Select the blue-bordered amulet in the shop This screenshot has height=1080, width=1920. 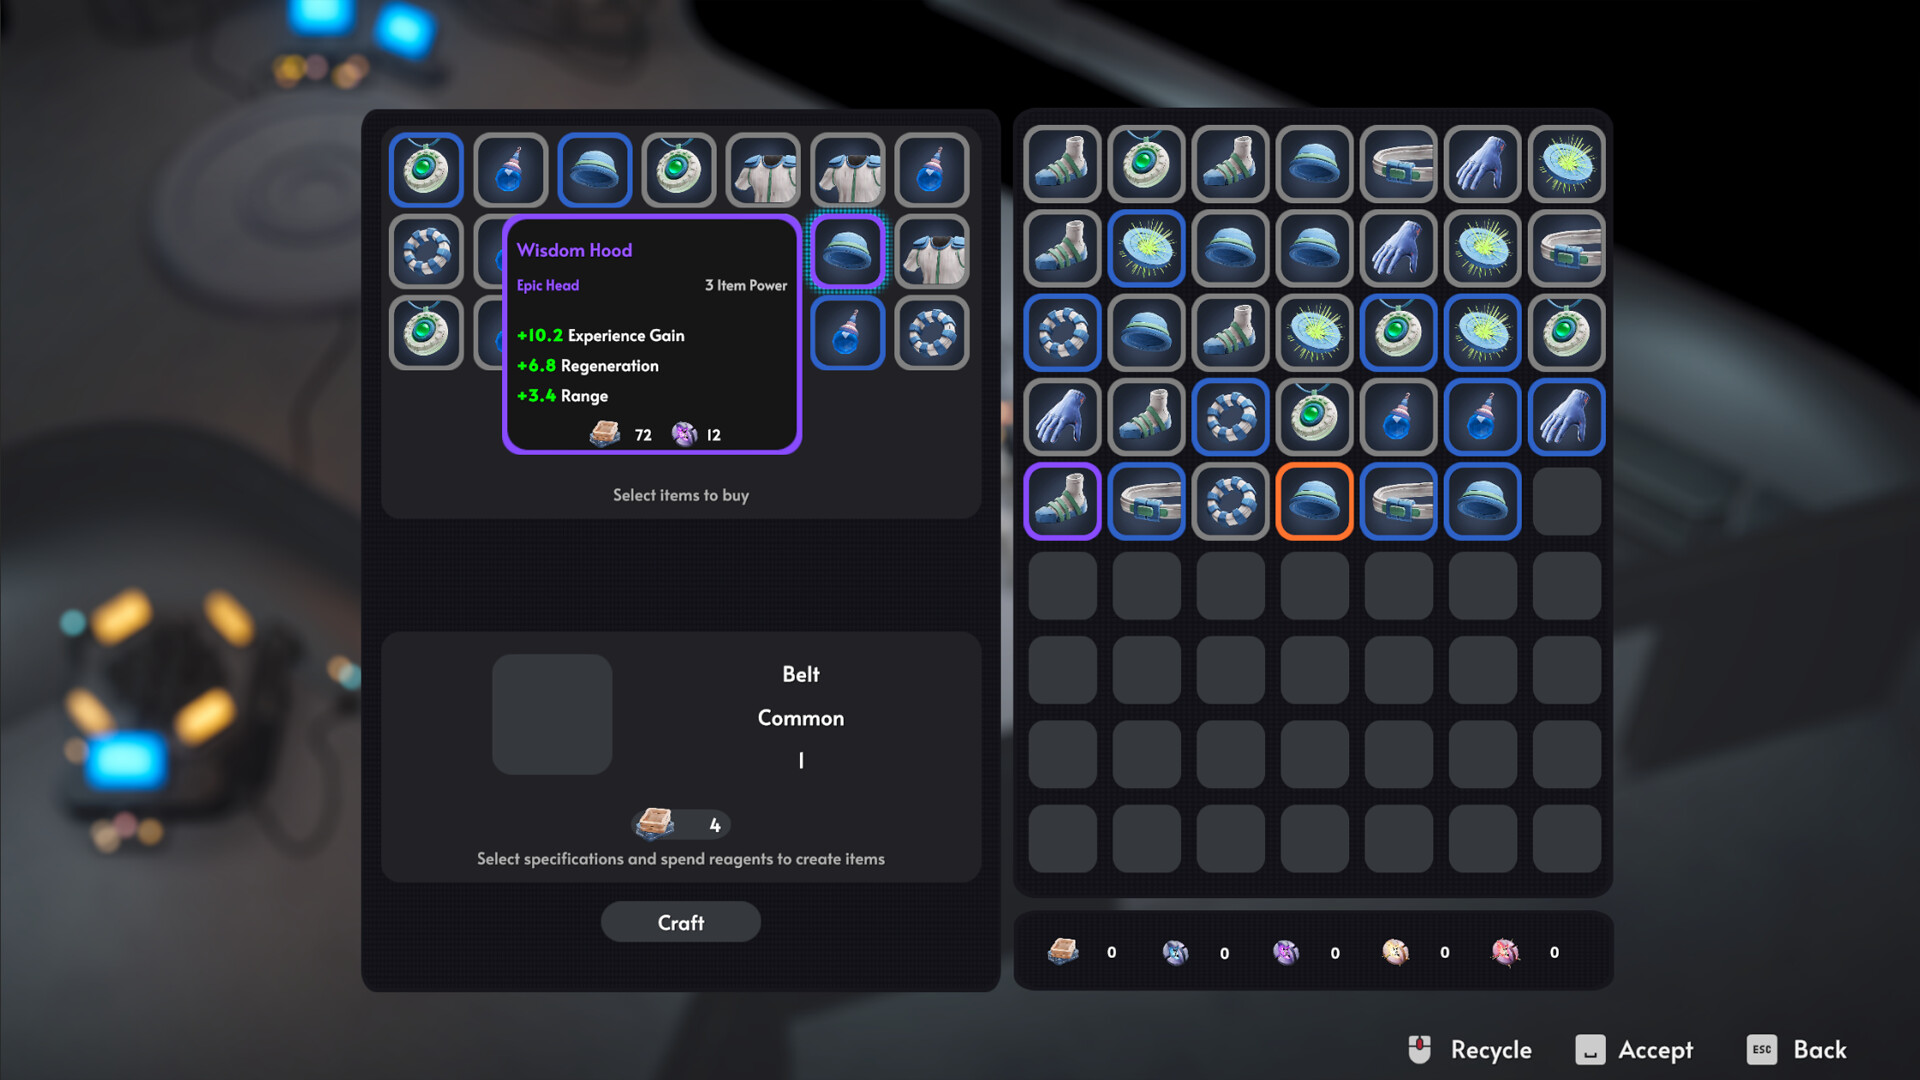coord(426,169)
